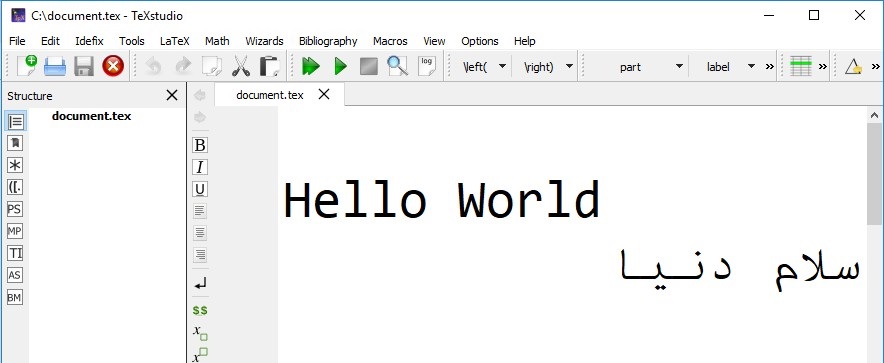Expand the \left( delimiter dropdown
Viewport: 884px width, 363px height.
click(x=501, y=67)
